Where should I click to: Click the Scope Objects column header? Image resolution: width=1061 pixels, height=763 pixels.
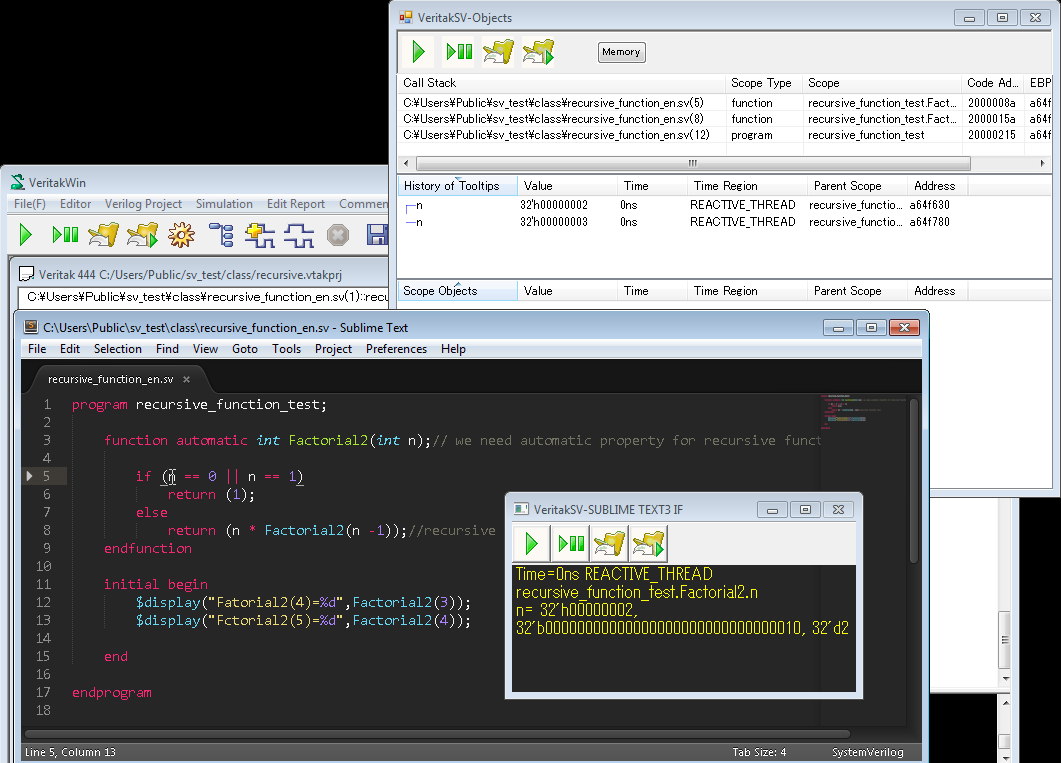458,291
